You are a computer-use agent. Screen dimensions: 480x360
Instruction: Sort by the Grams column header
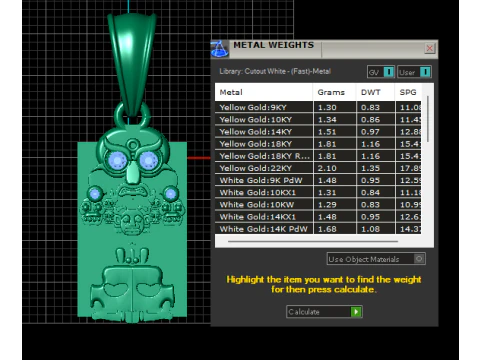[335, 92]
